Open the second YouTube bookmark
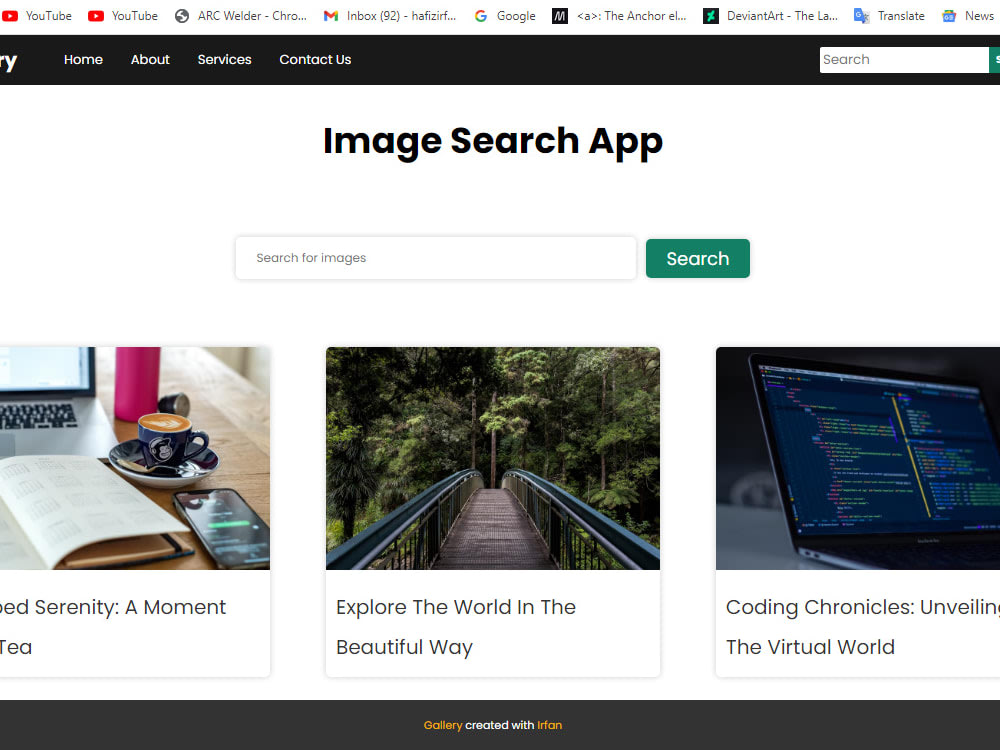The image size is (1000, 750). (122, 16)
